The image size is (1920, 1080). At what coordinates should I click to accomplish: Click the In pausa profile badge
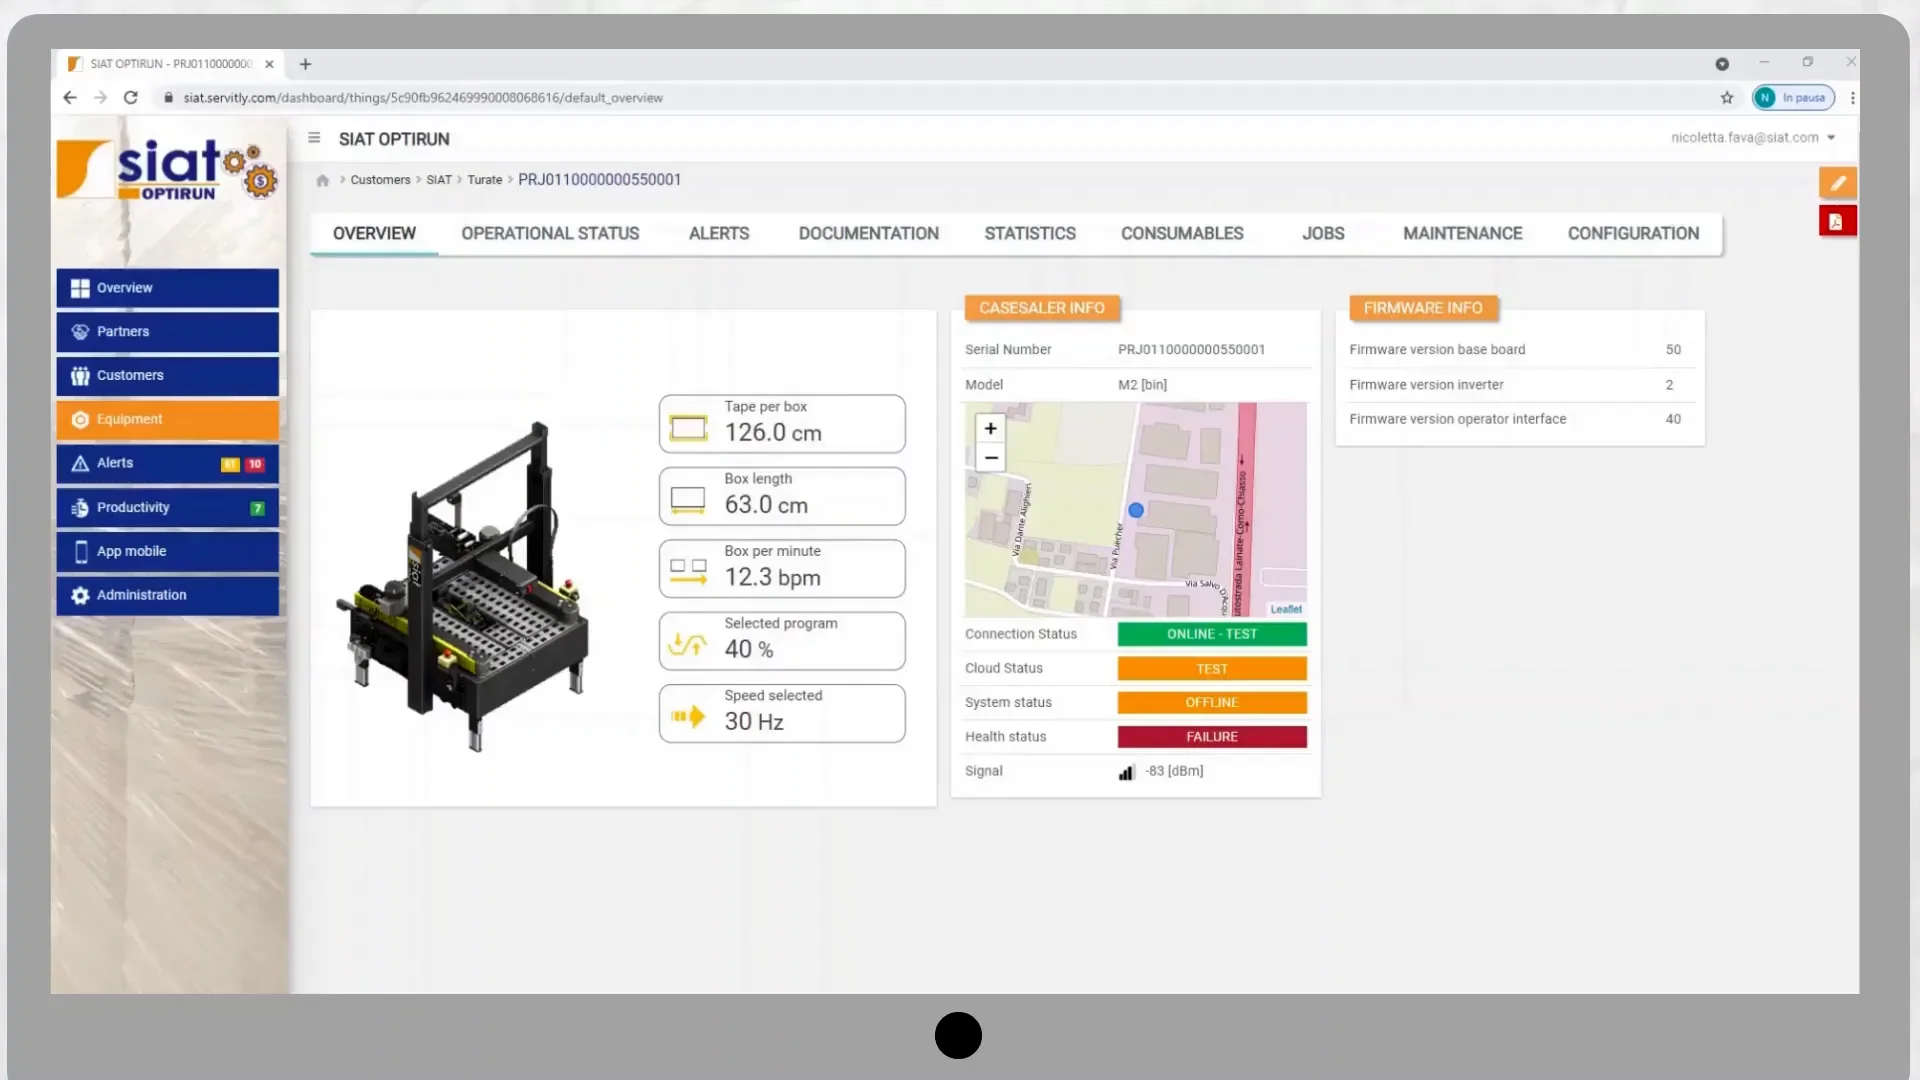tap(1793, 97)
